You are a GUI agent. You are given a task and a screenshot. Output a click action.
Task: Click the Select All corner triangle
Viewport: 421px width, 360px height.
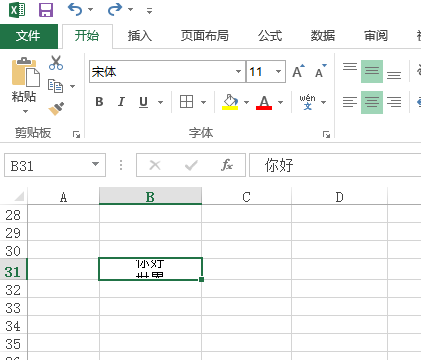pyautogui.click(x=19, y=196)
